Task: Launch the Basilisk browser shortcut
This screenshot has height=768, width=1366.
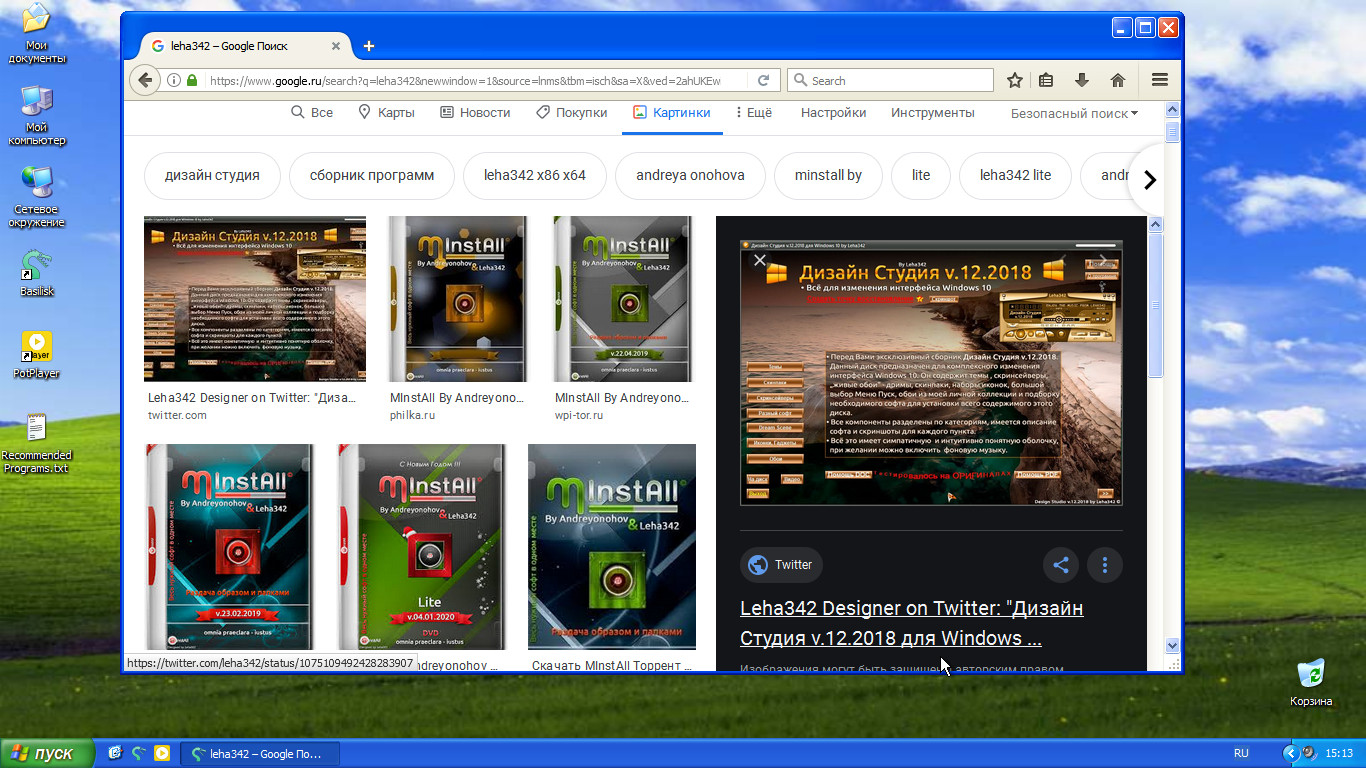Action: point(37,273)
